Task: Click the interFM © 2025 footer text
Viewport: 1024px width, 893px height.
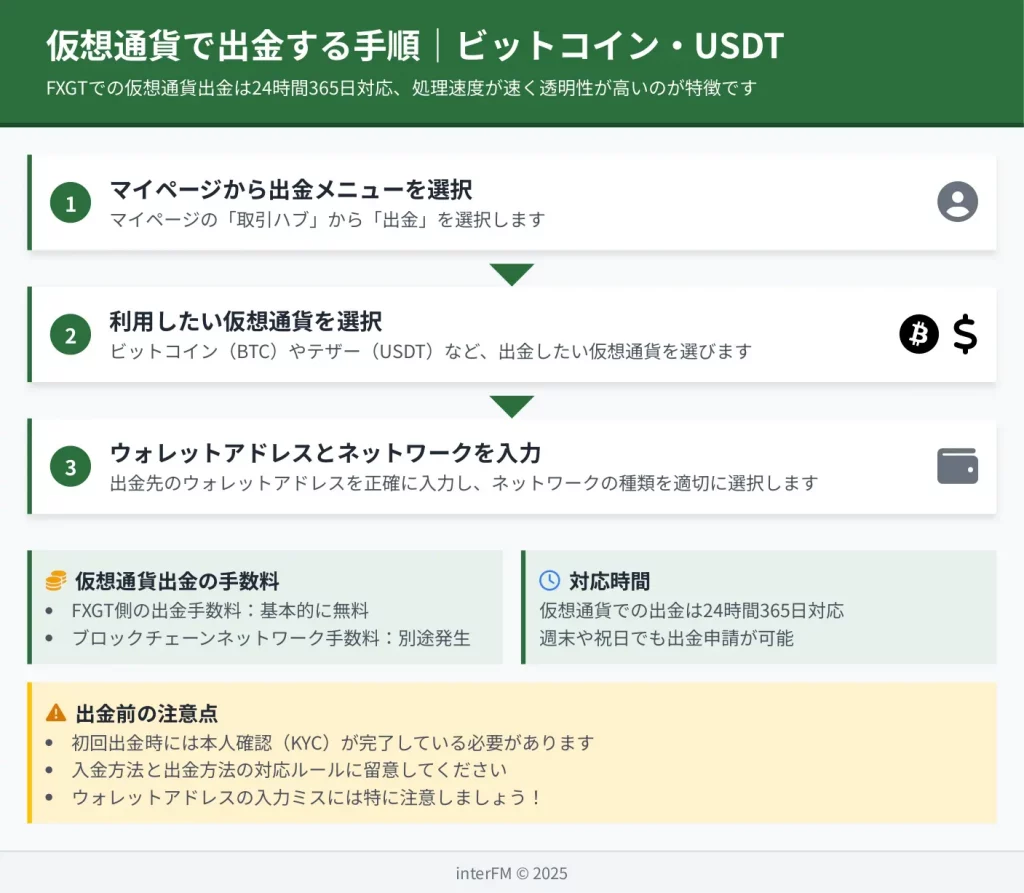Action: click(512, 873)
